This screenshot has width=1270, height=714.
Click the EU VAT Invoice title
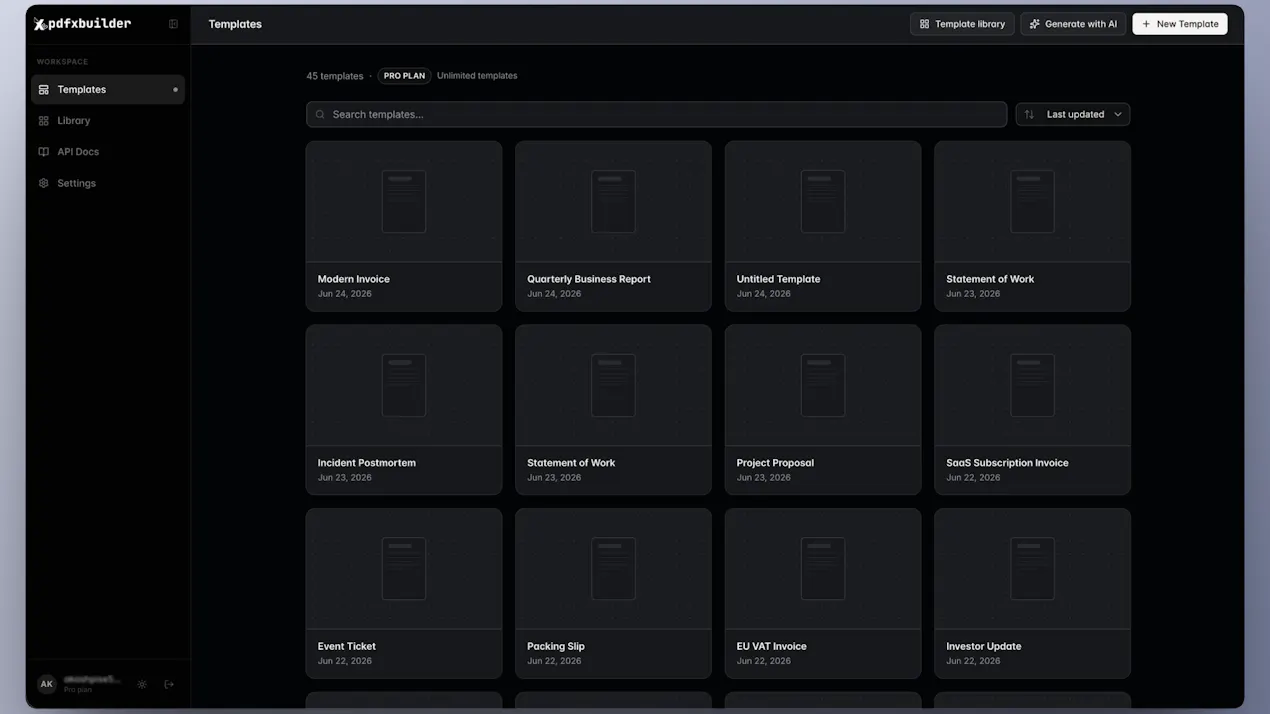tap(772, 646)
